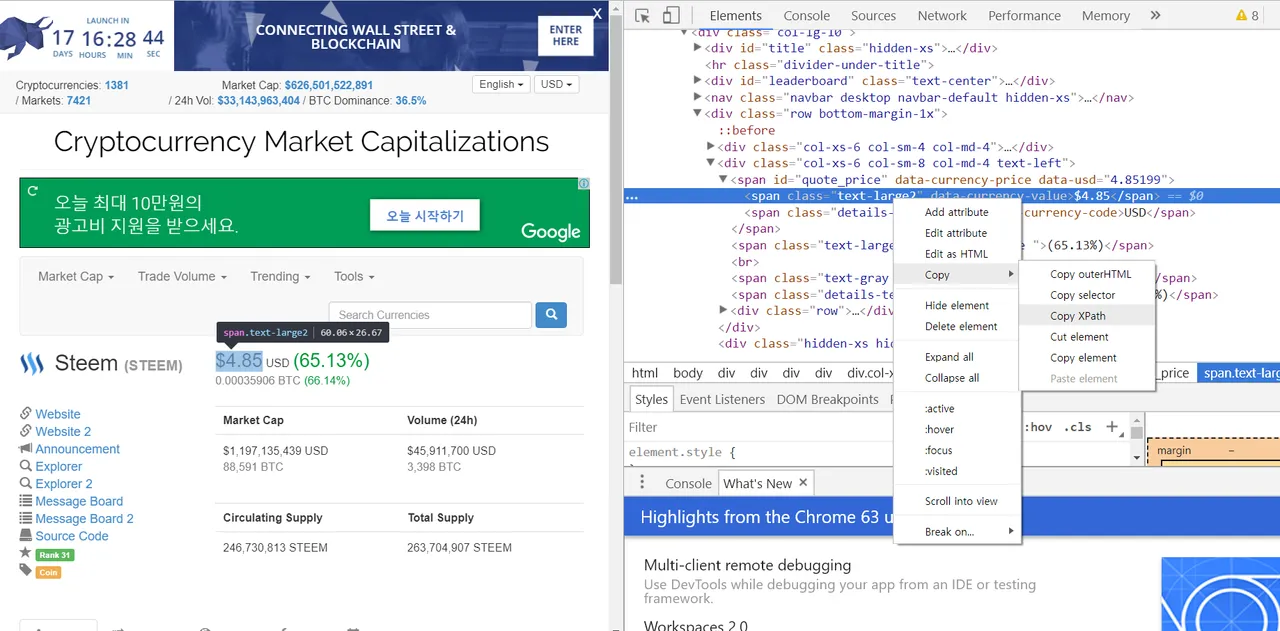Image resolution: width=1280 pixels, height=631 pixels.
Task: Select Expand all in context menu
Action: [957, 357]
